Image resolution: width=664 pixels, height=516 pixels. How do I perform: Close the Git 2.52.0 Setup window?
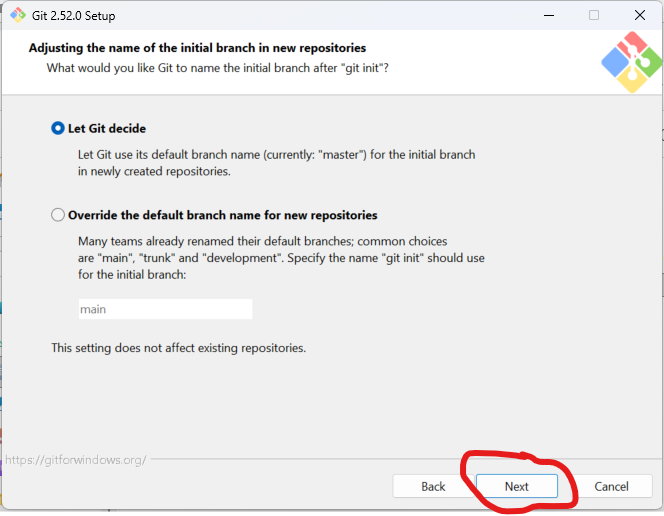[640, 16]
